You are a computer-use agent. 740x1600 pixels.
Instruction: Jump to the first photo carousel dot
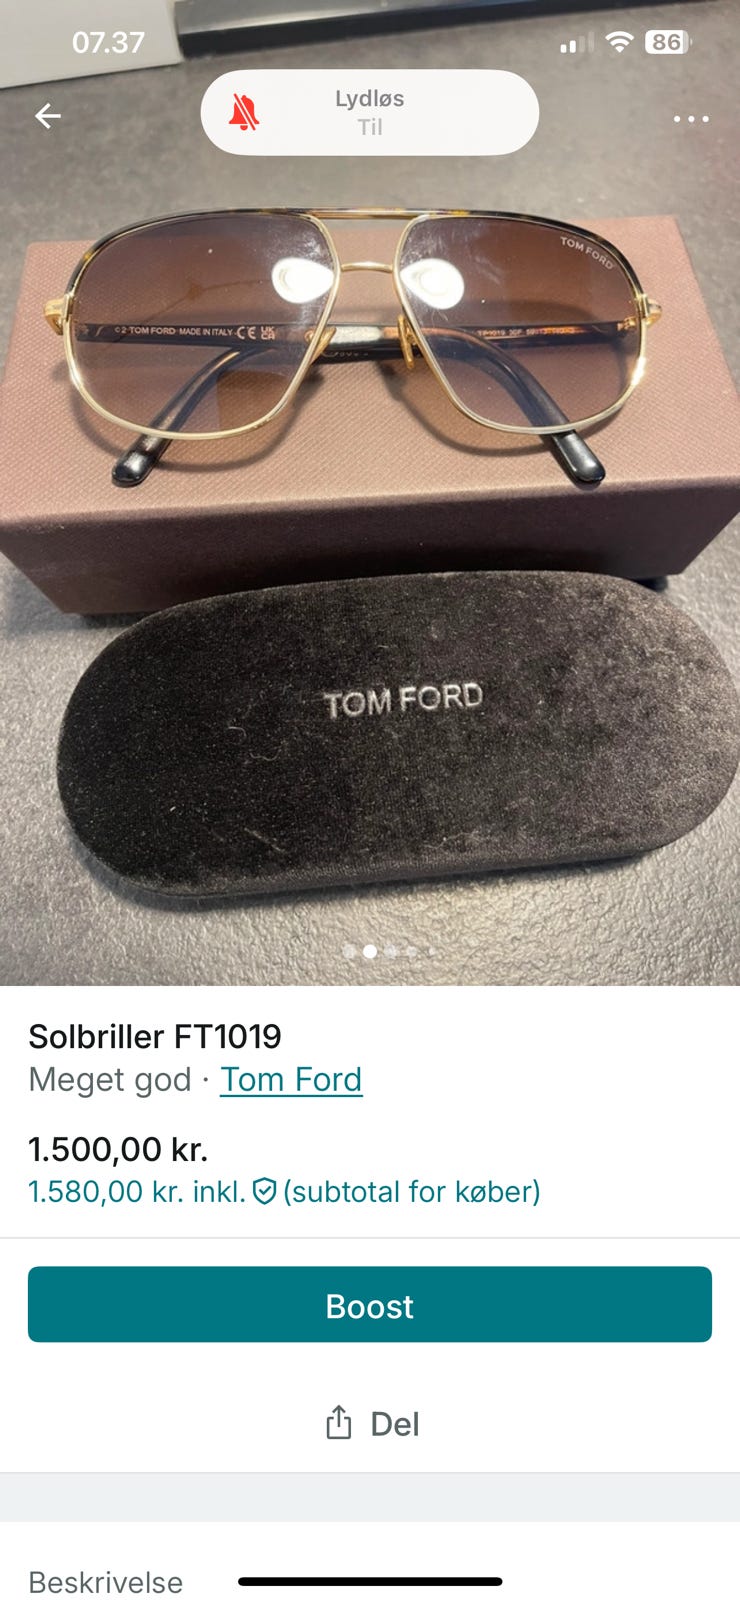click(x=349, y=952)
